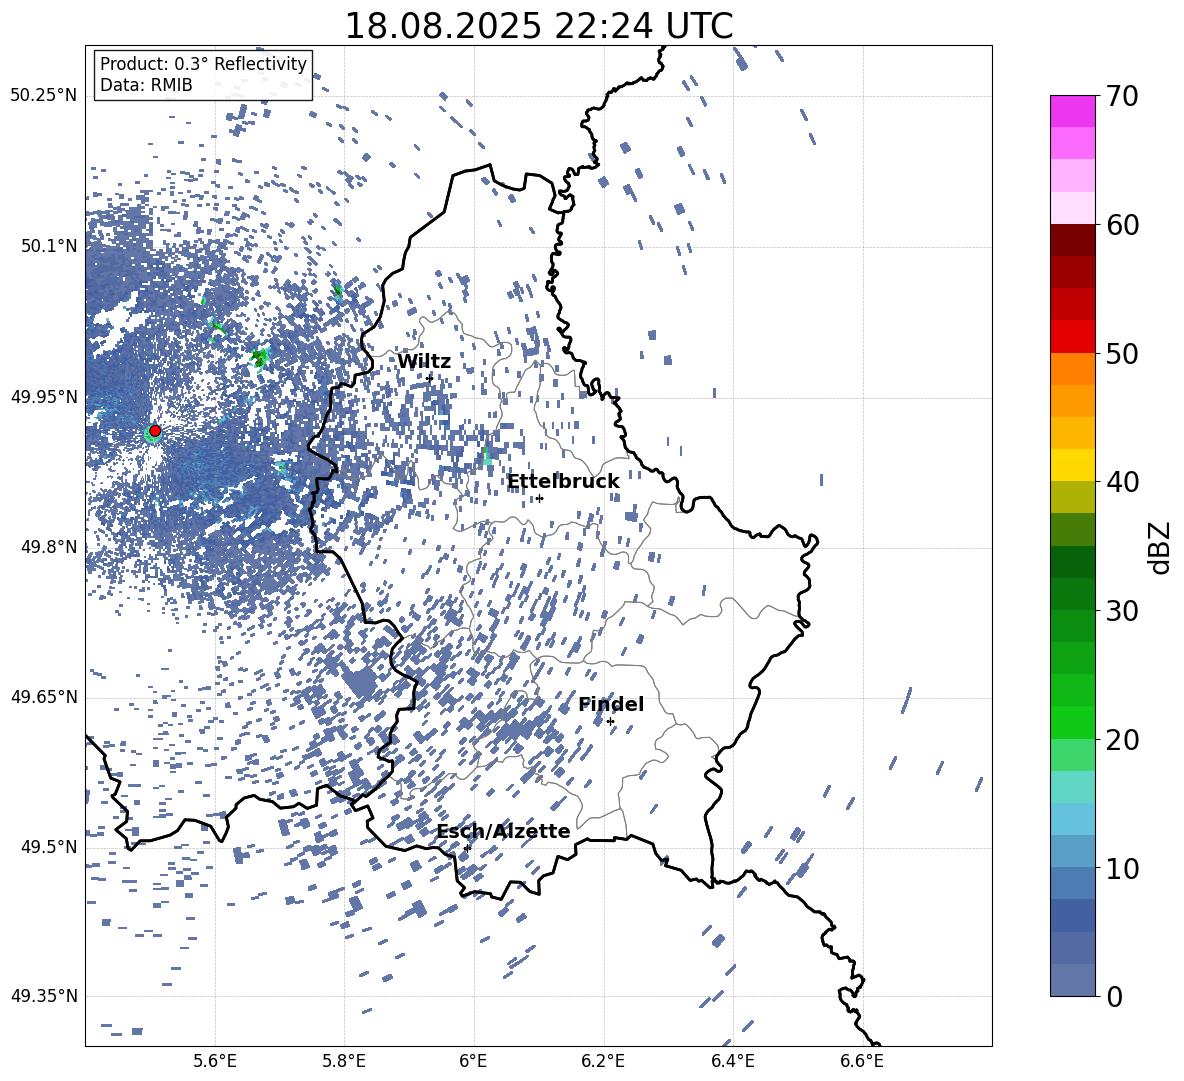Click the colorbar '50' tick label
Viewport: 1184px width, 1081px height.
point(1122,354)
